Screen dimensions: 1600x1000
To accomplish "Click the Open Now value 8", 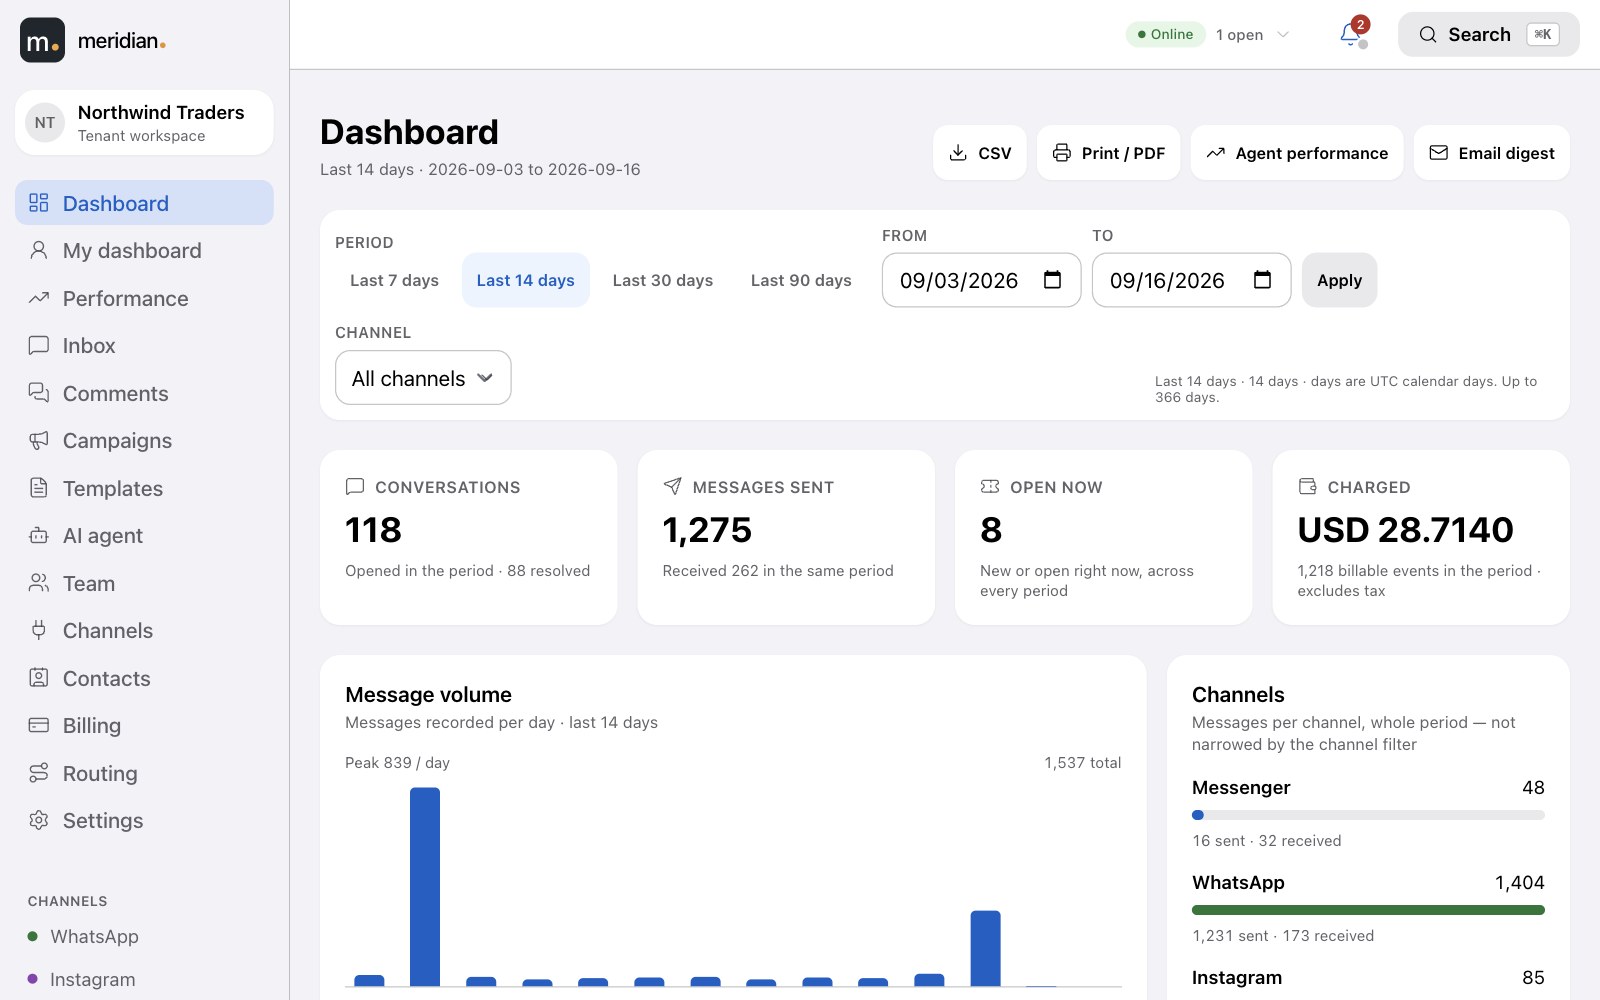I will [991, 530].
